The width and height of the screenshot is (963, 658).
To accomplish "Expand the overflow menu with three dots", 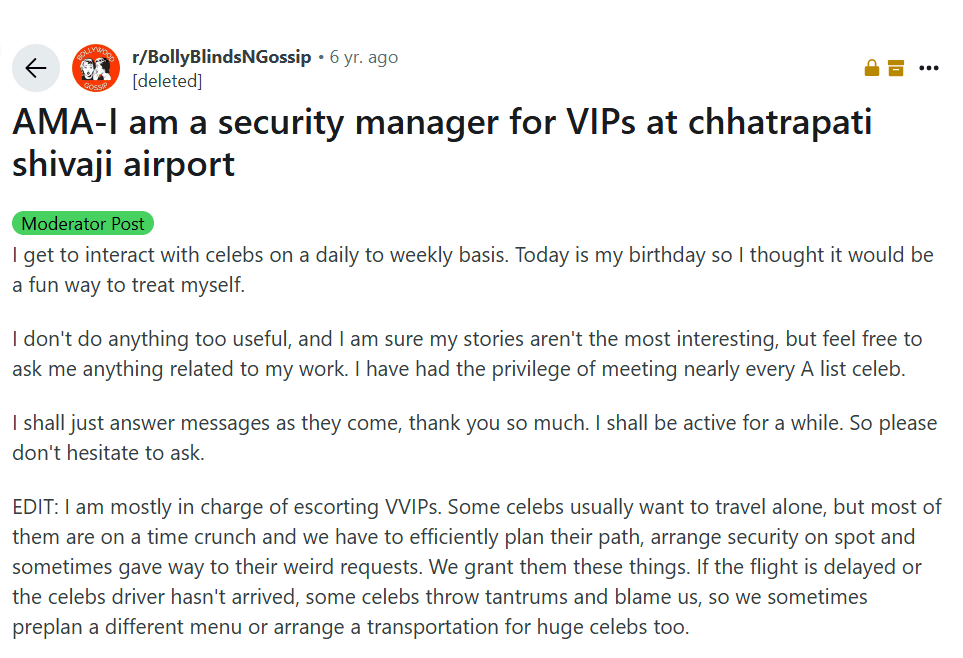I will pyautogui.click(x=929, y=68).
